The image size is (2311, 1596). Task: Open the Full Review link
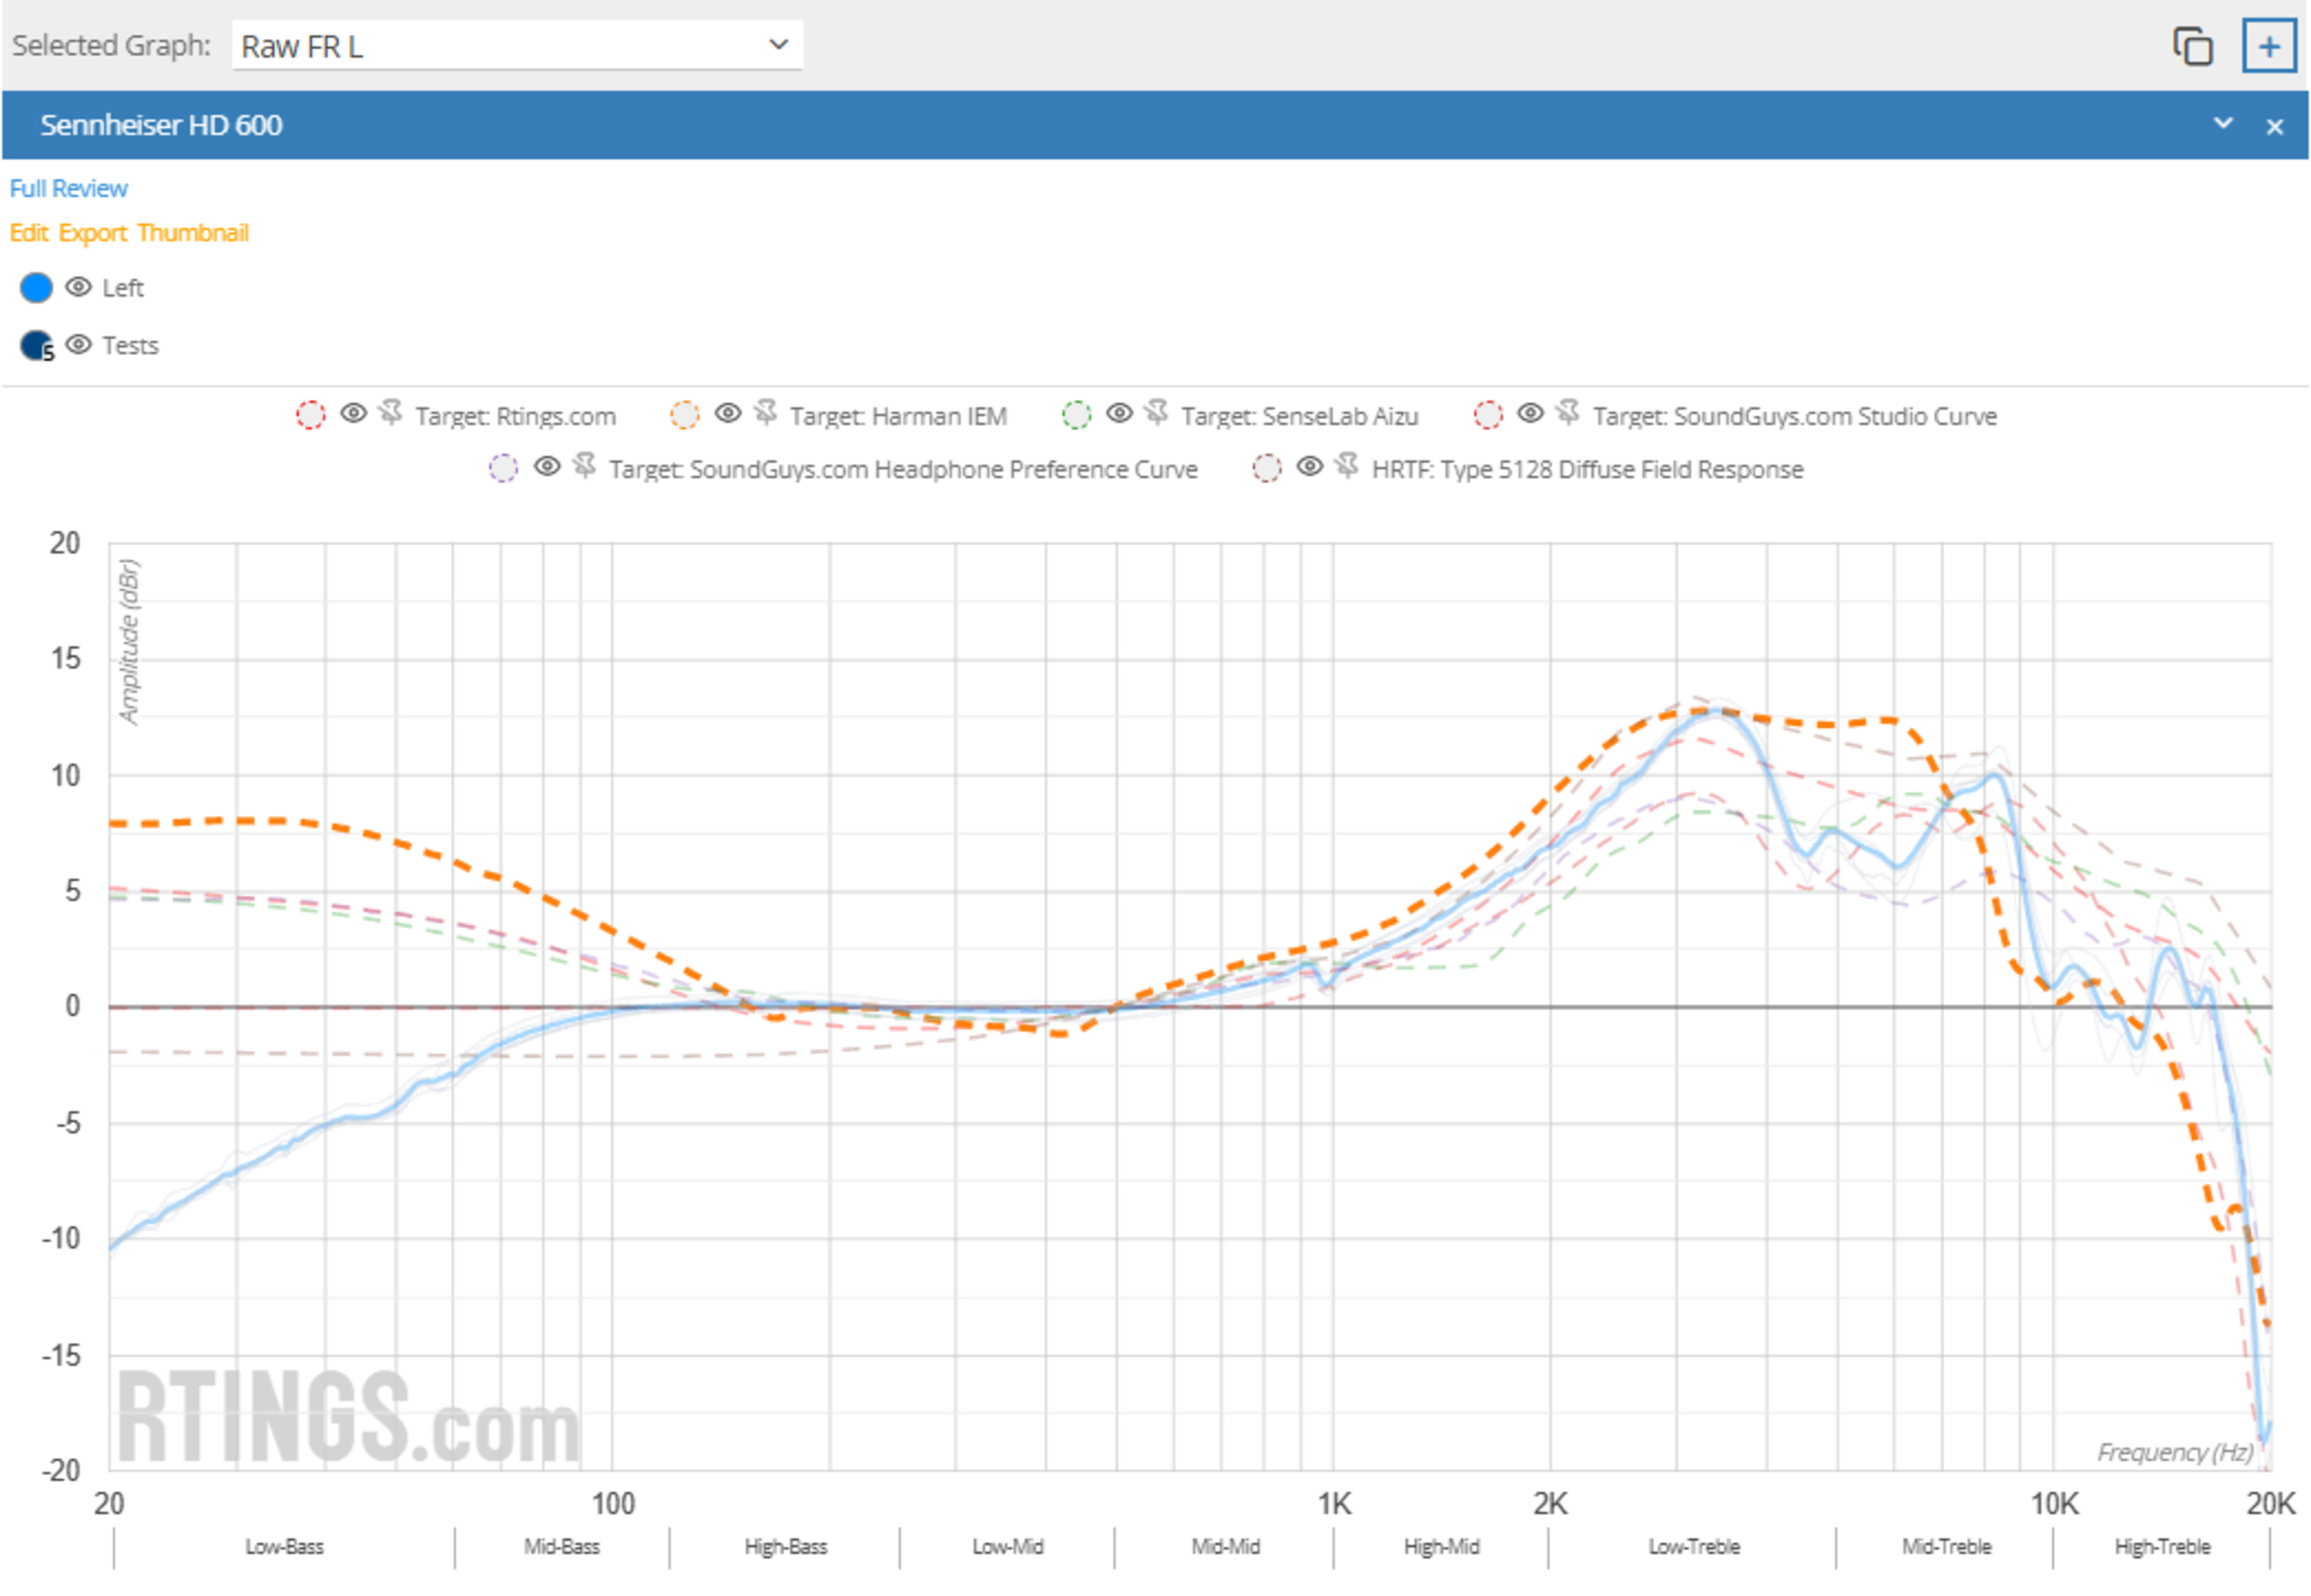tap(68, 188)
